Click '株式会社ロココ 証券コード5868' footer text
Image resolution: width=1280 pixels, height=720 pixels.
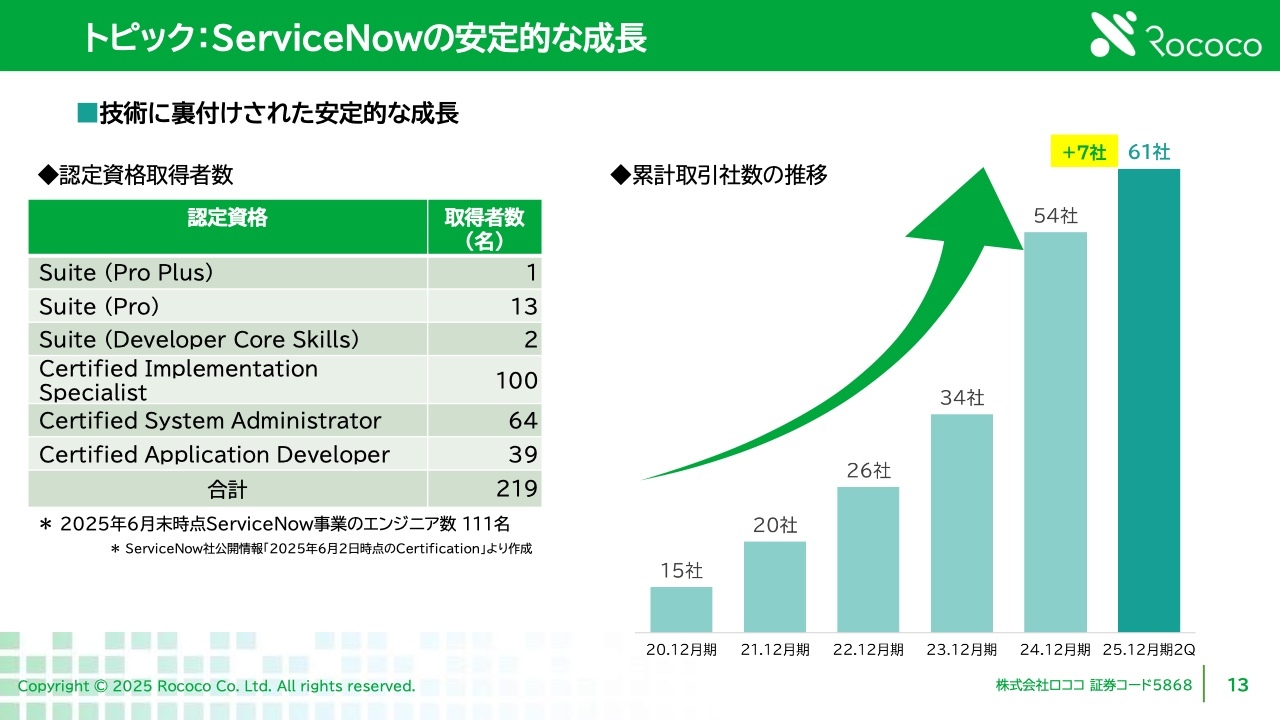click(1094, 685)
